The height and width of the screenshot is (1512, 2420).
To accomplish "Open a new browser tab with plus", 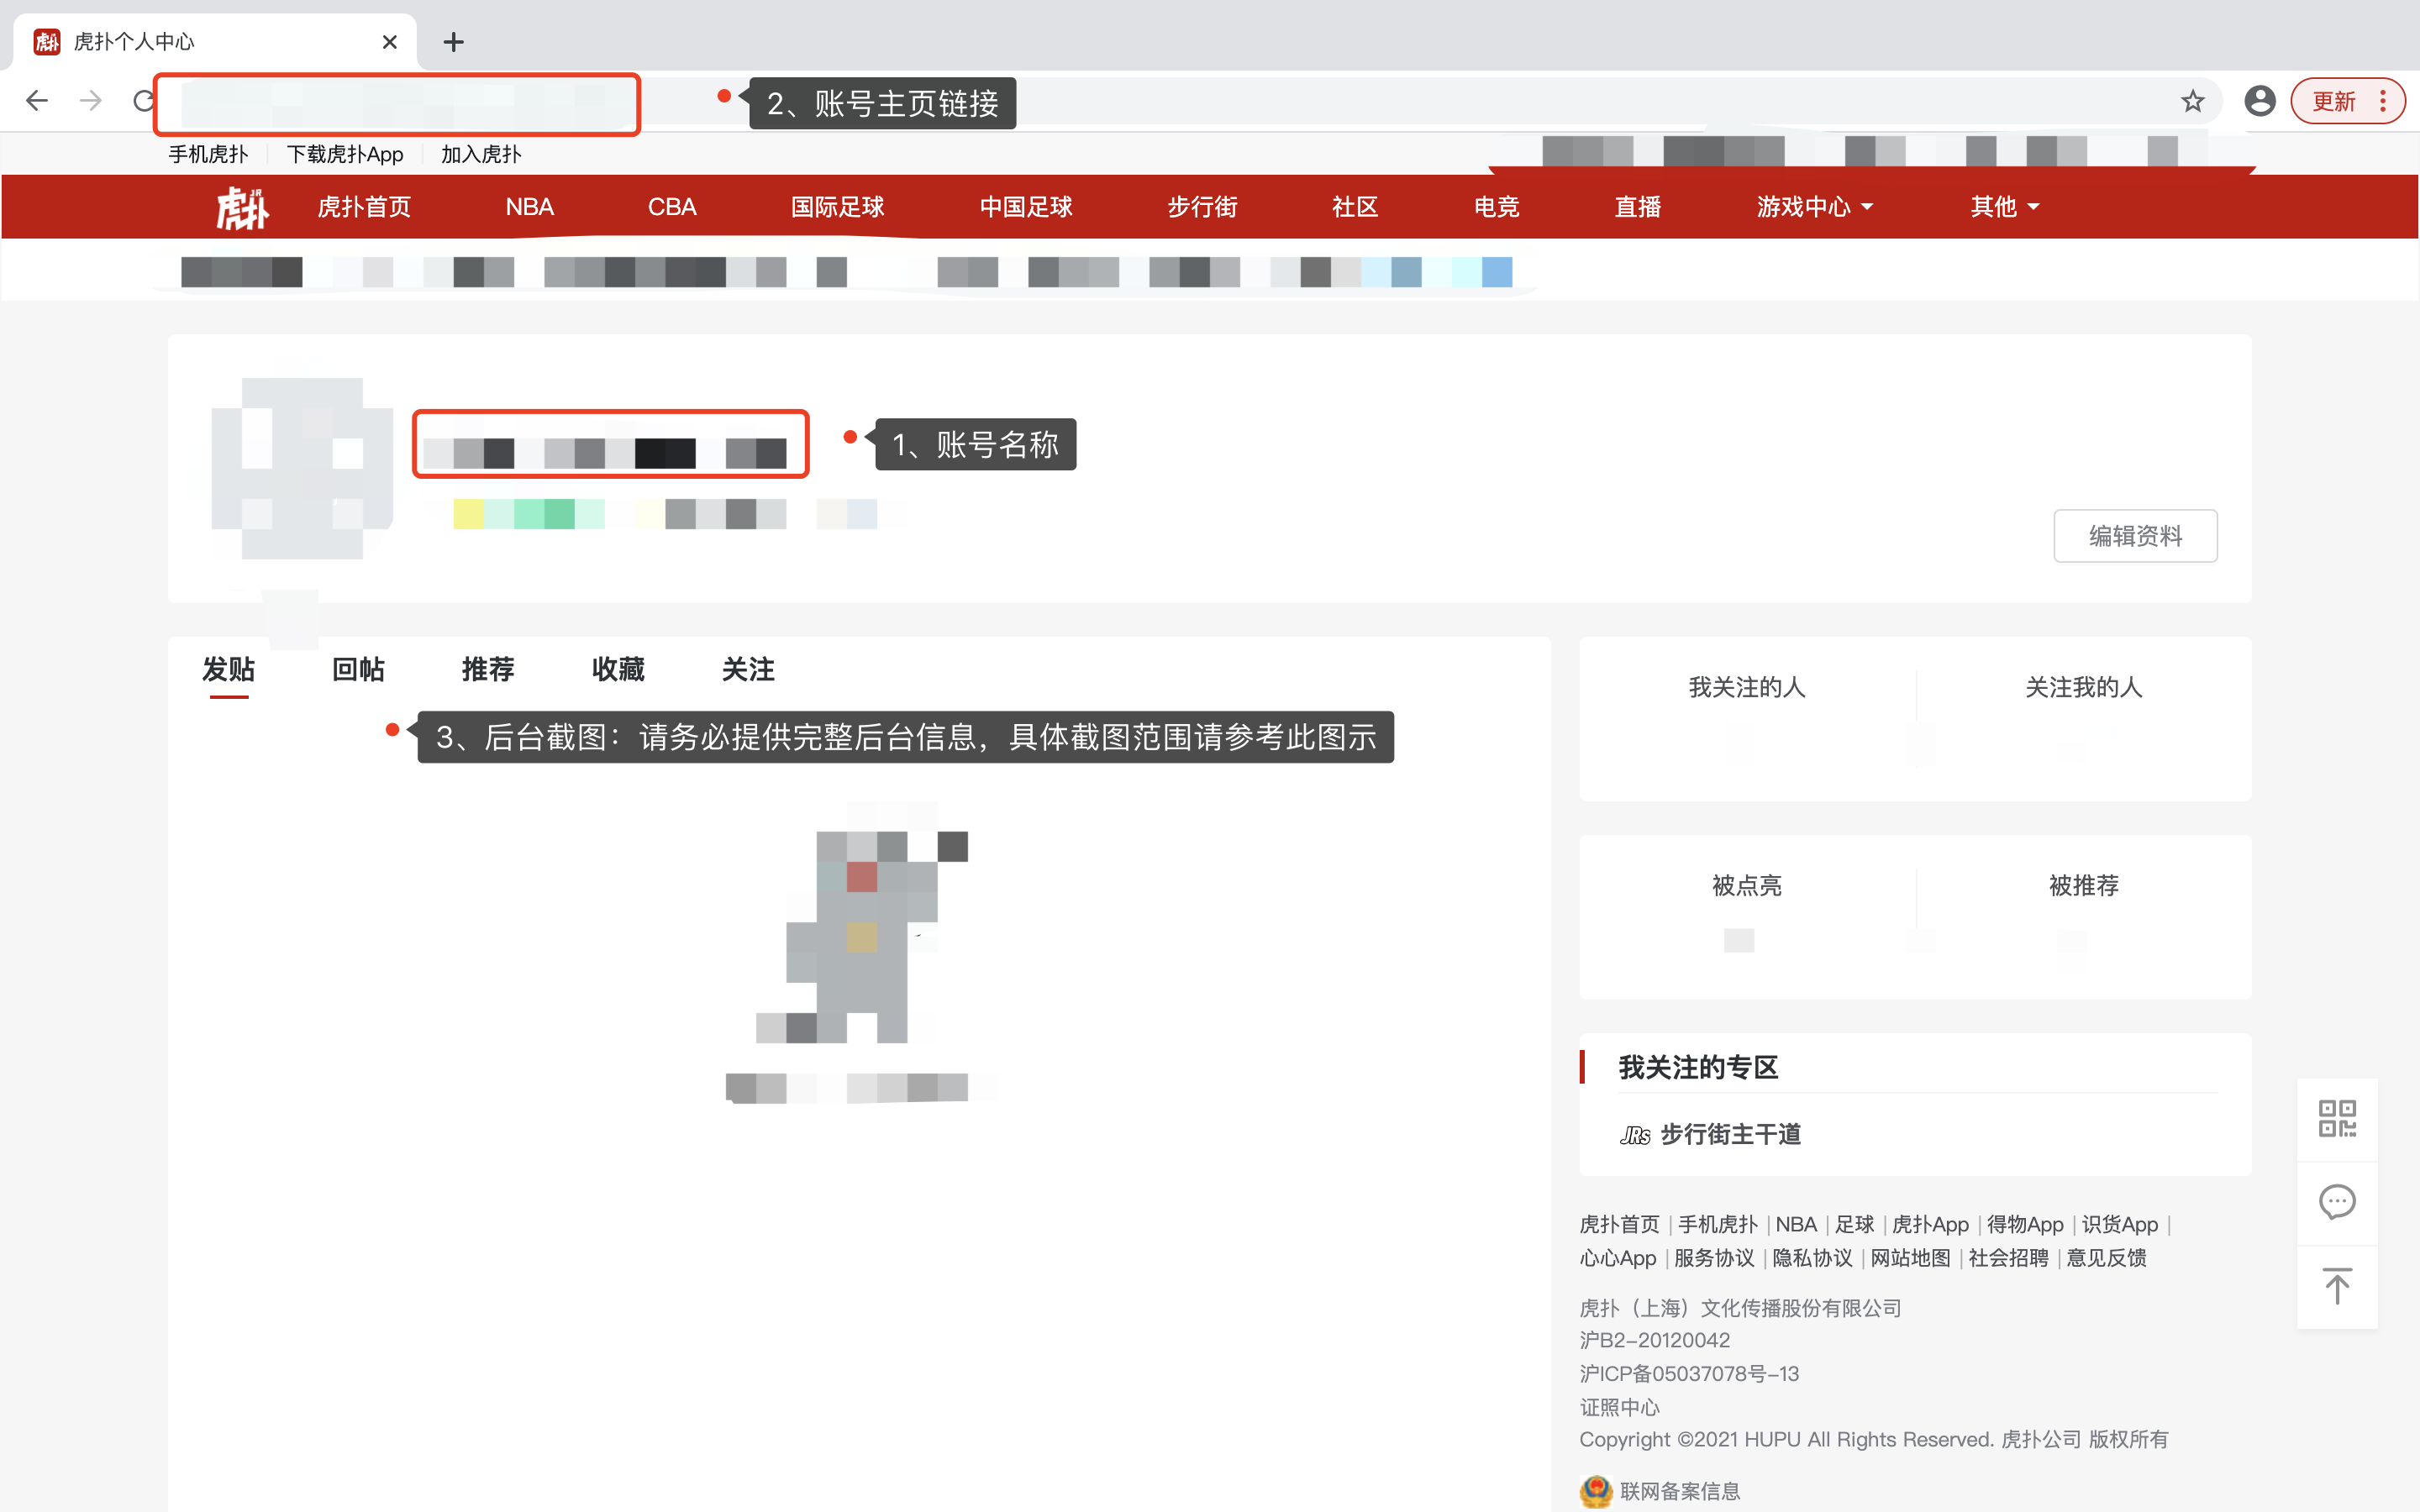I will 453,42.
